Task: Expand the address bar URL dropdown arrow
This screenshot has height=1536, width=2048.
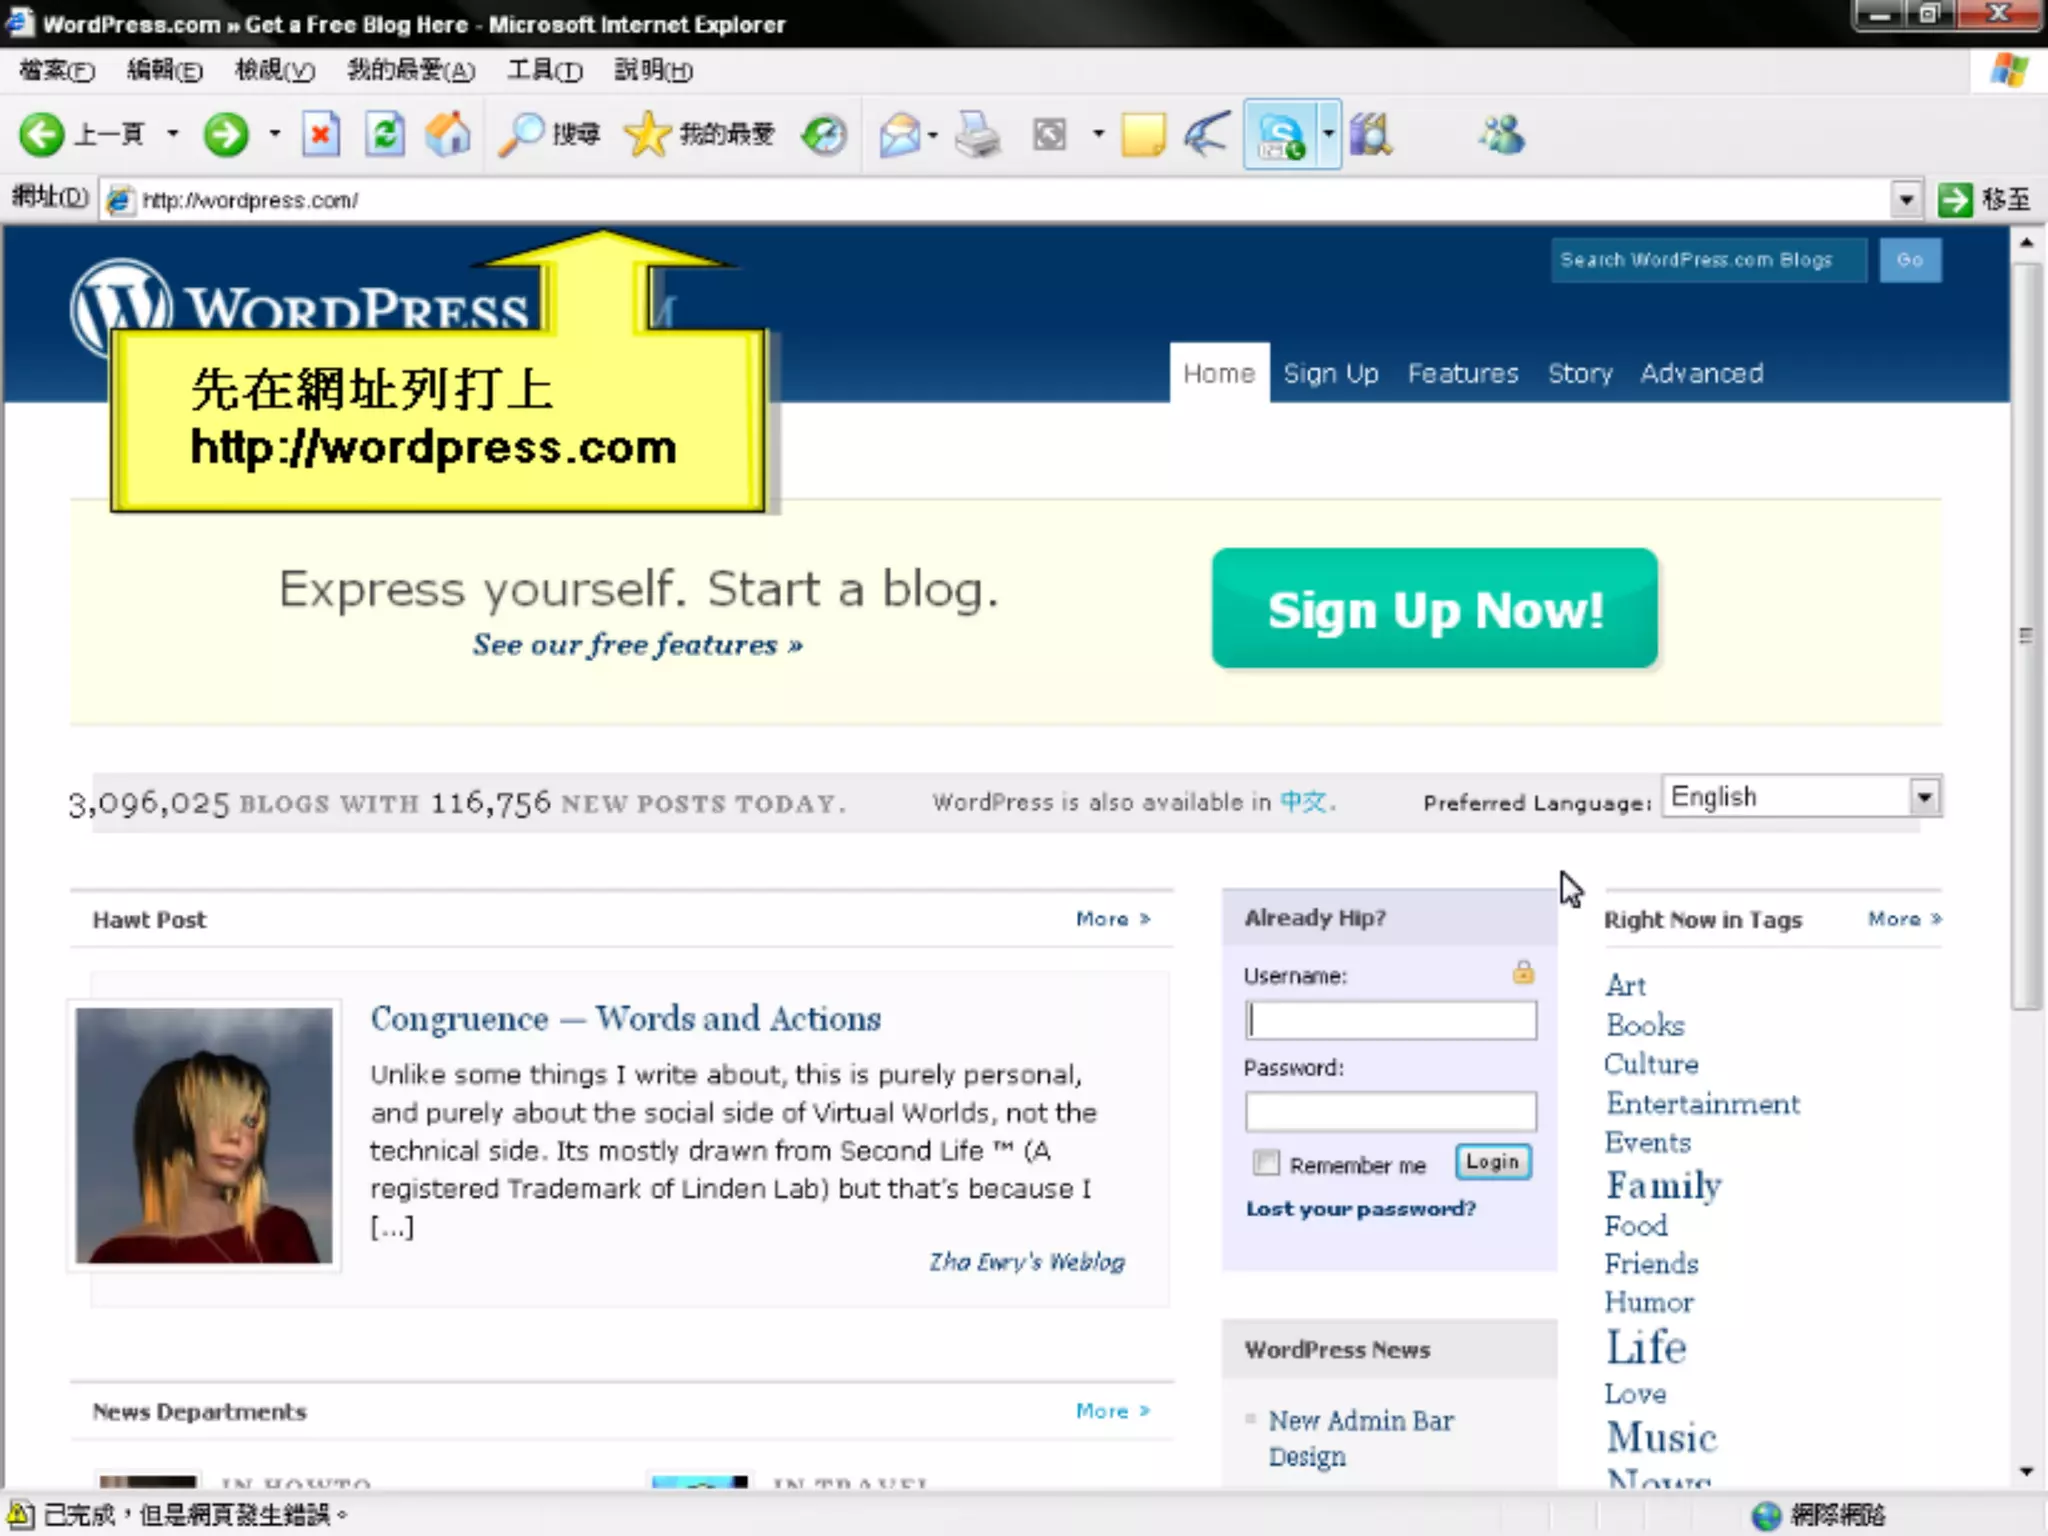Action: pyautogui.click(x=1906, y=200)
